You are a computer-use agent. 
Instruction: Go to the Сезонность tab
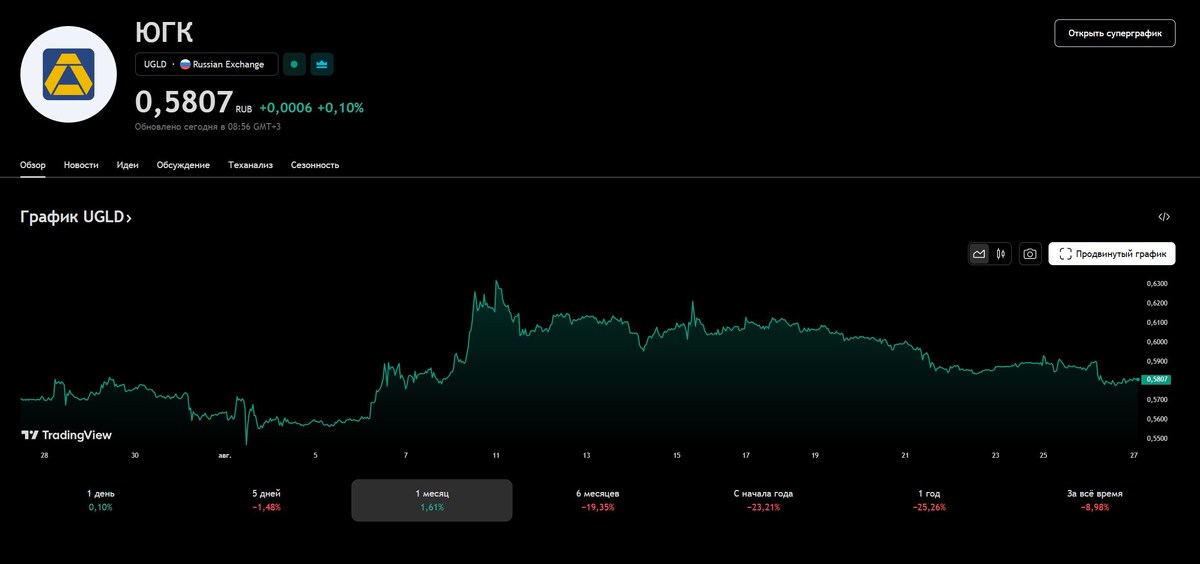(x=315, y=165)
